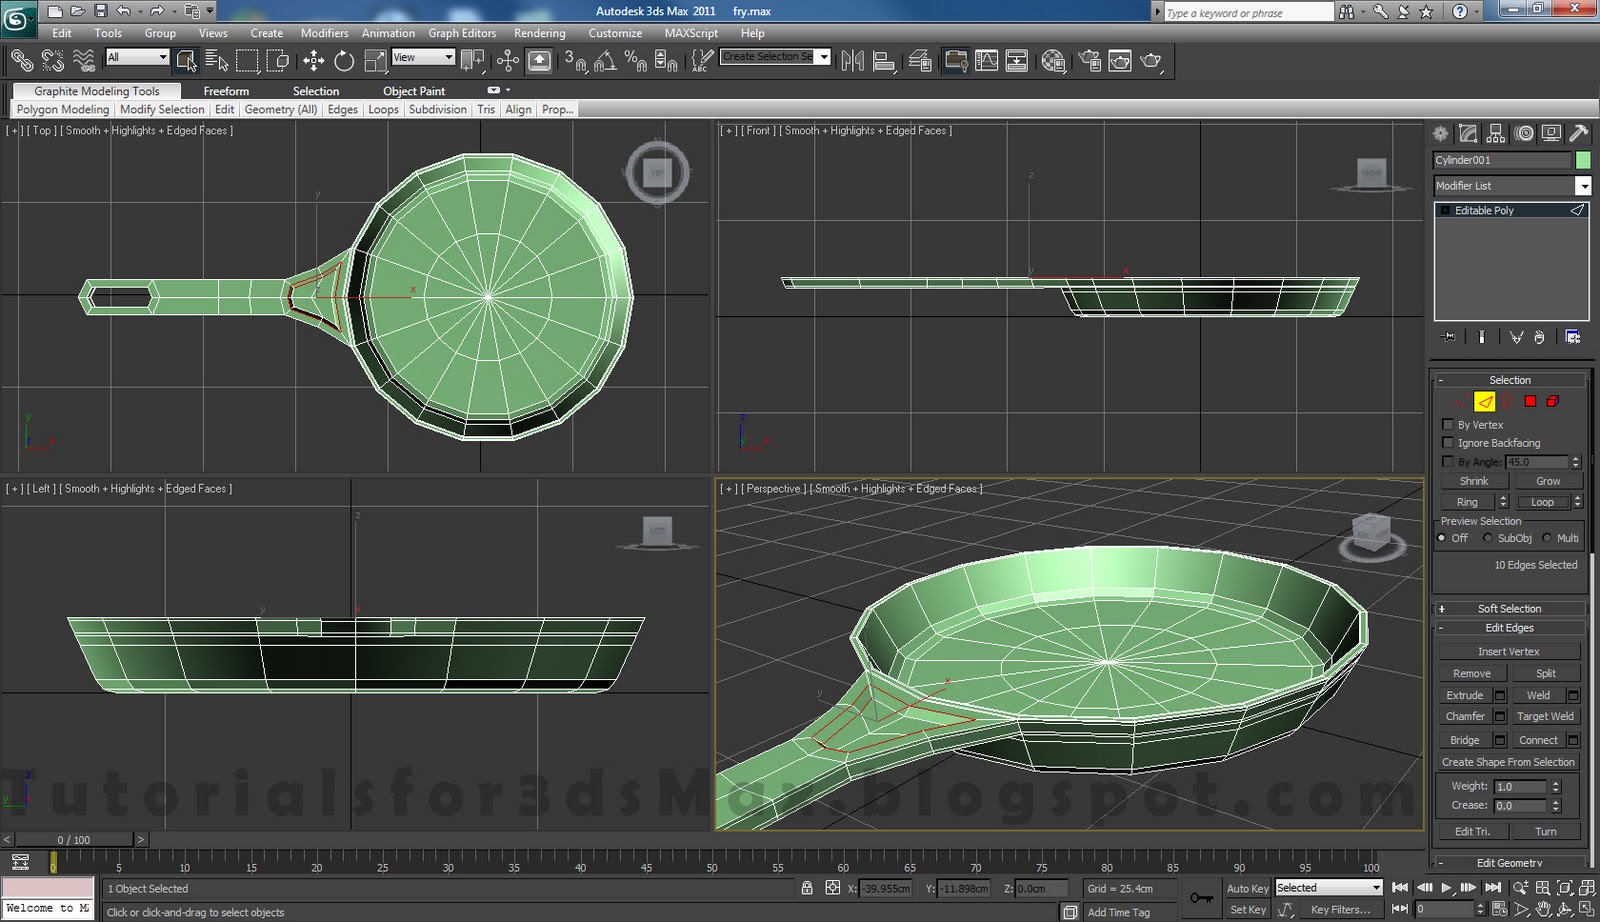Open the Hierarchy command panel tab
Screen dimensions: 1600x922
[x=1496, y=133]
